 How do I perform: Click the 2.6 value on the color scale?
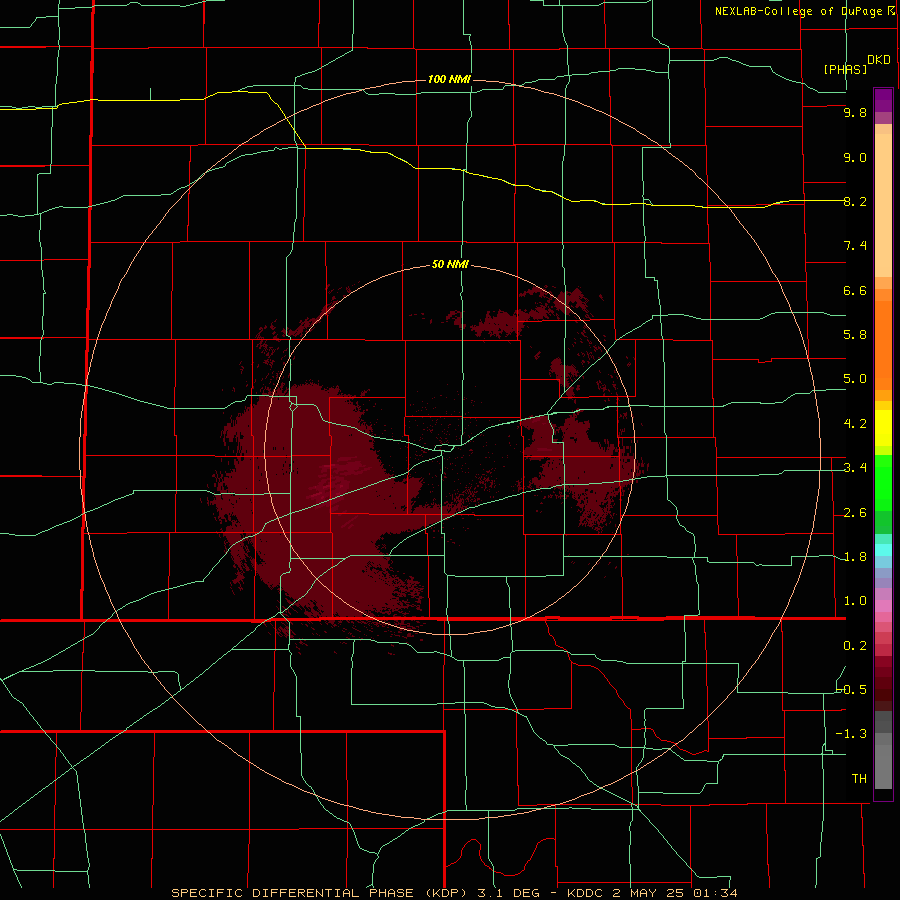coord(855,513)
